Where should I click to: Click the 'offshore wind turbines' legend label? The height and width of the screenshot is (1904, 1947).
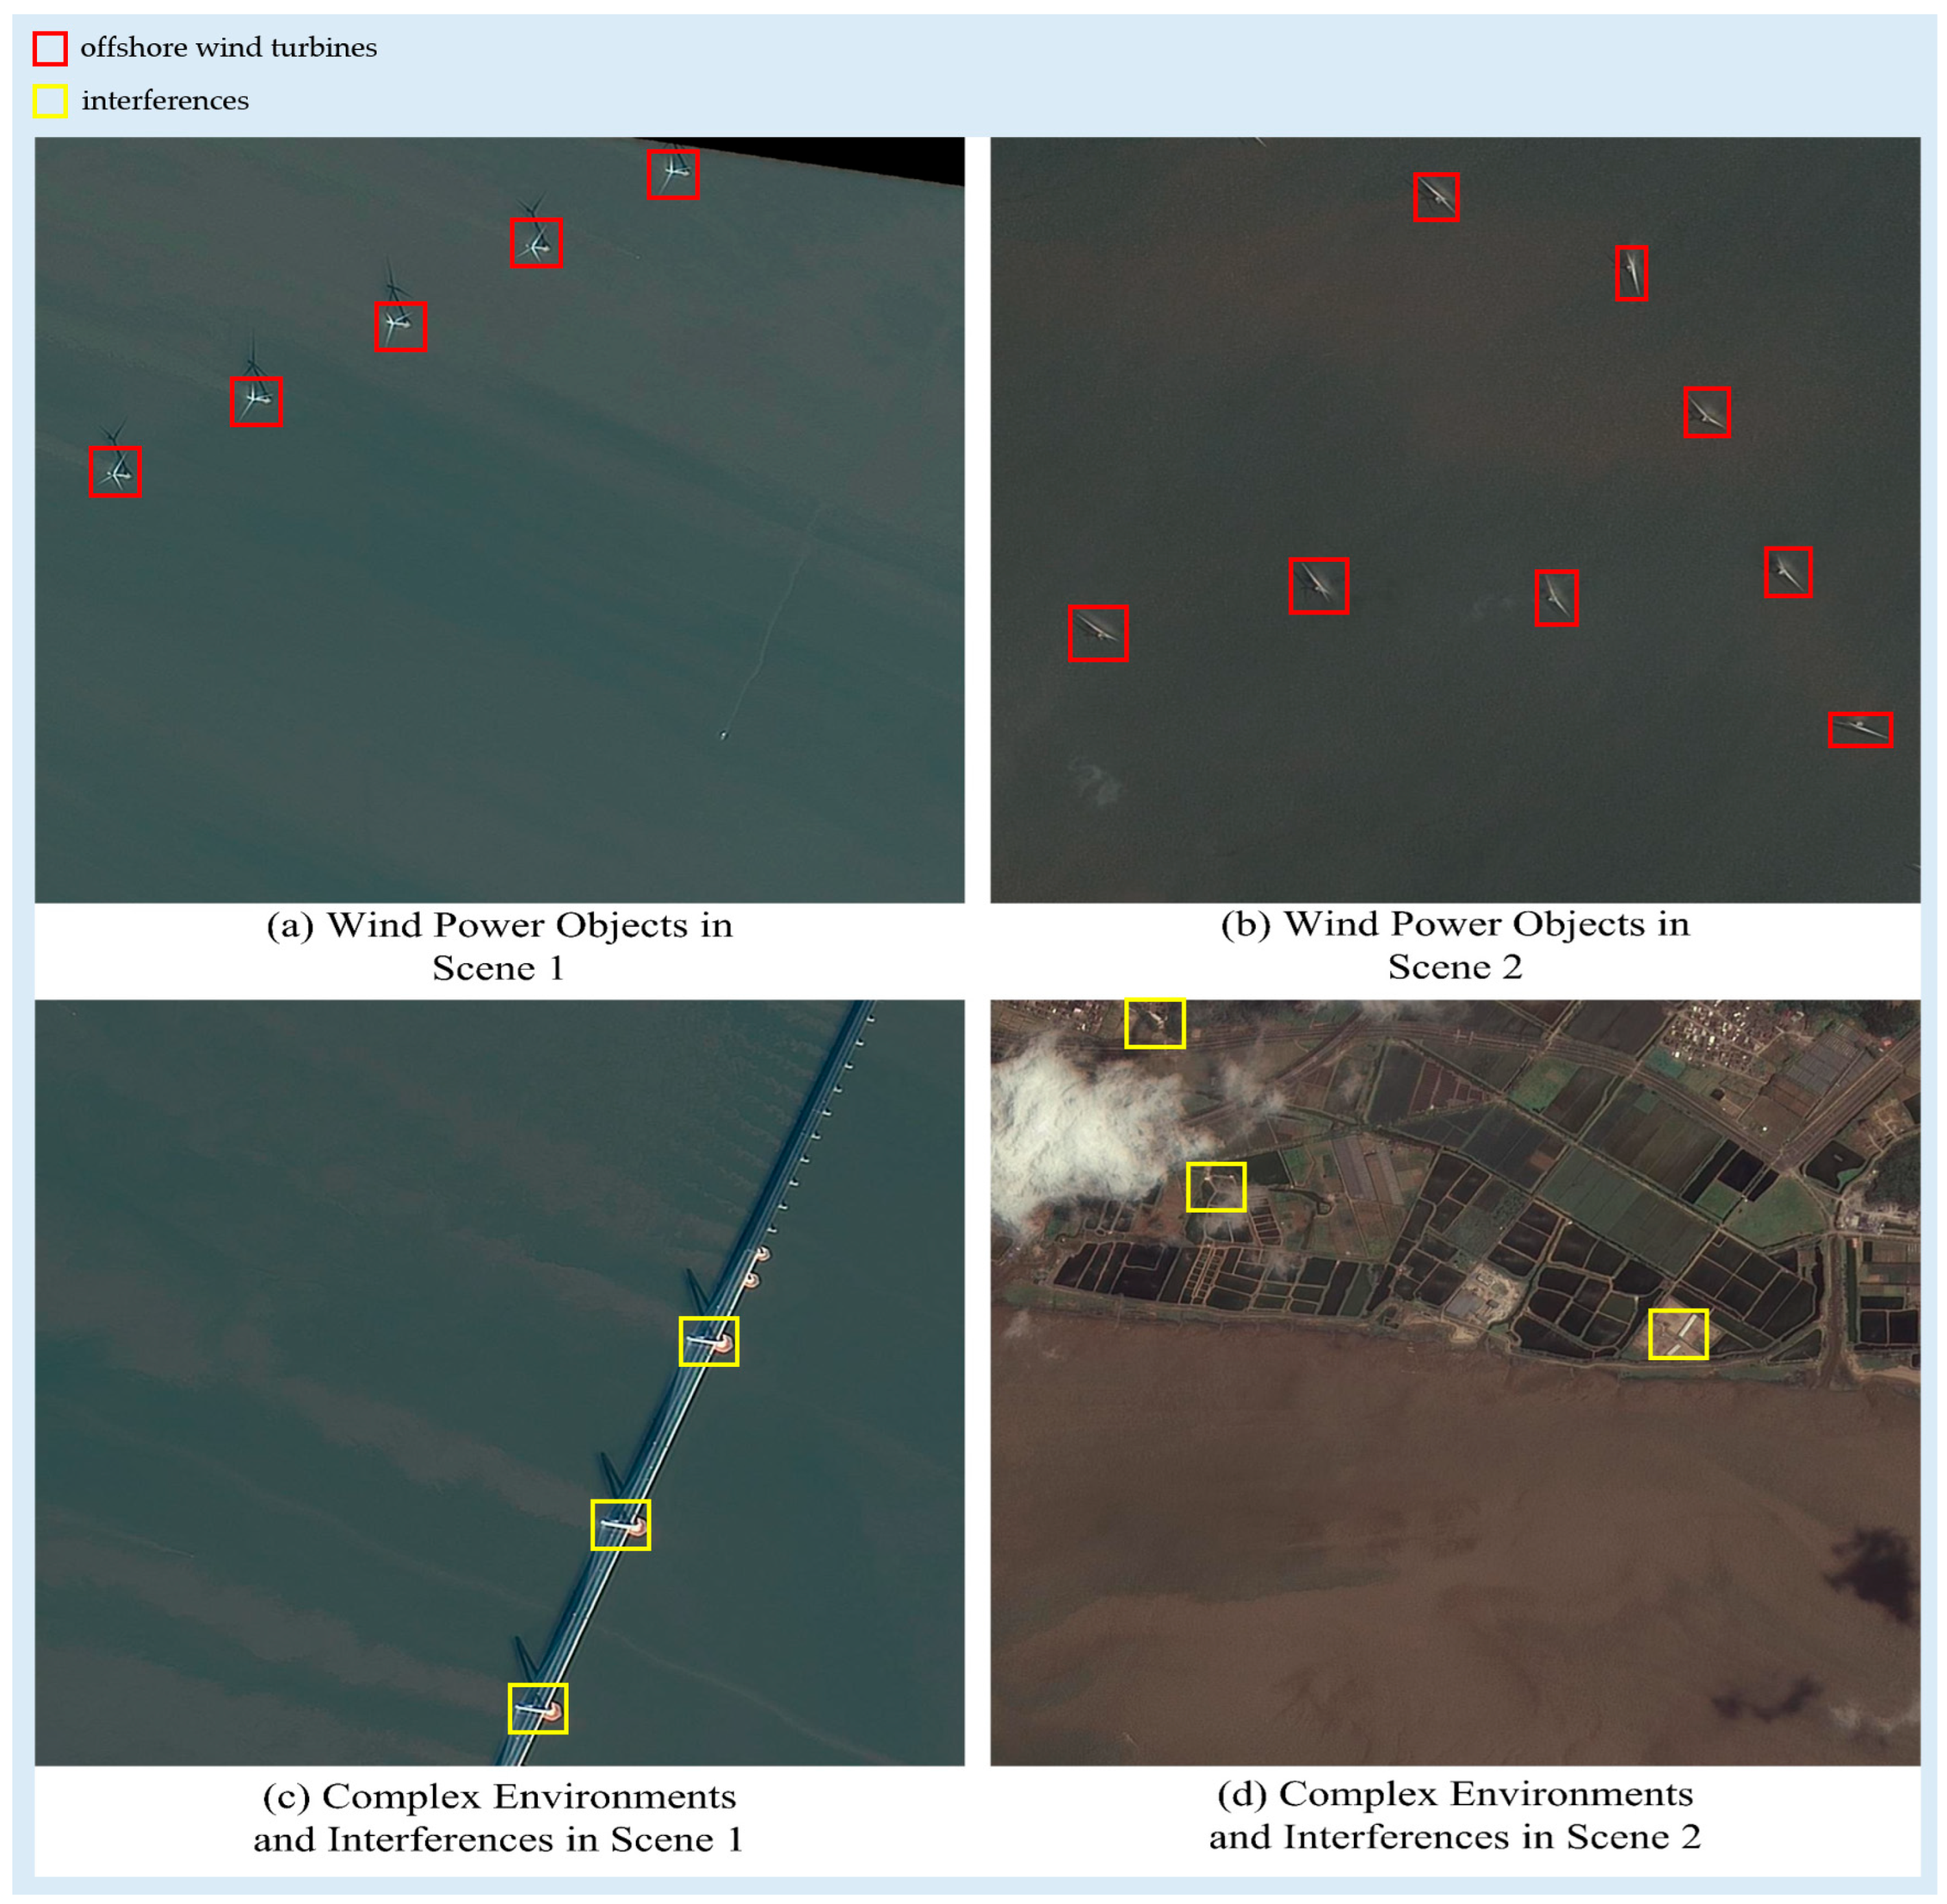tap(228, 48)
